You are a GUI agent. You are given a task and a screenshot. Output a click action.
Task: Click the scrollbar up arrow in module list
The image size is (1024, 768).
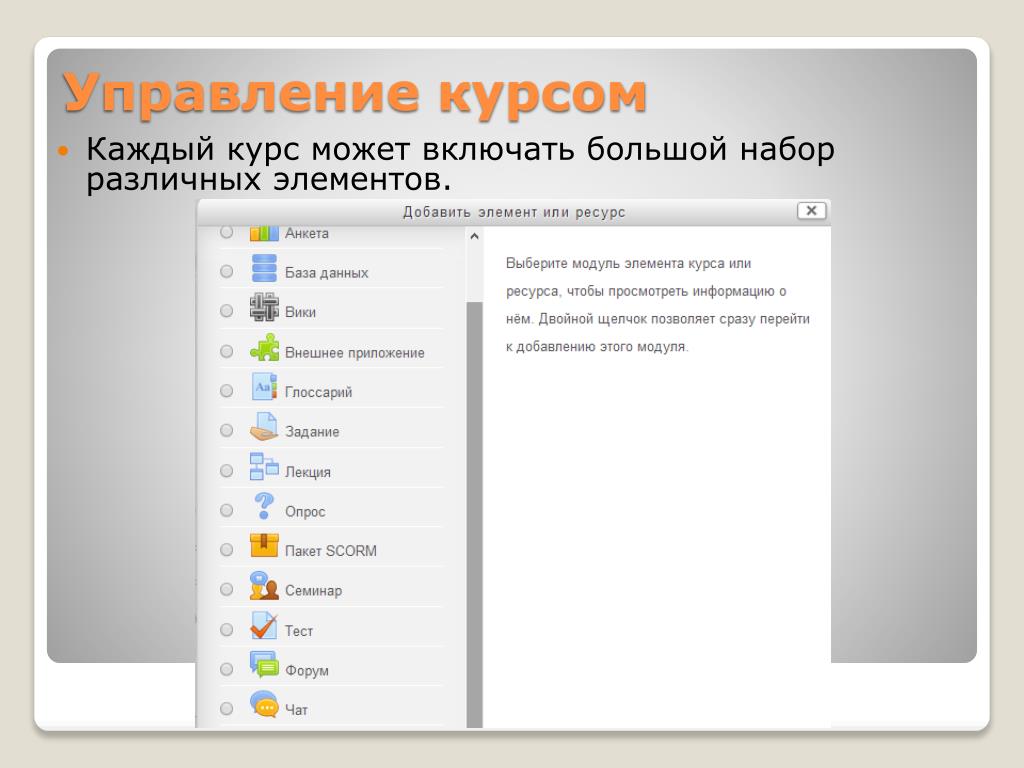tap(475, 236)
